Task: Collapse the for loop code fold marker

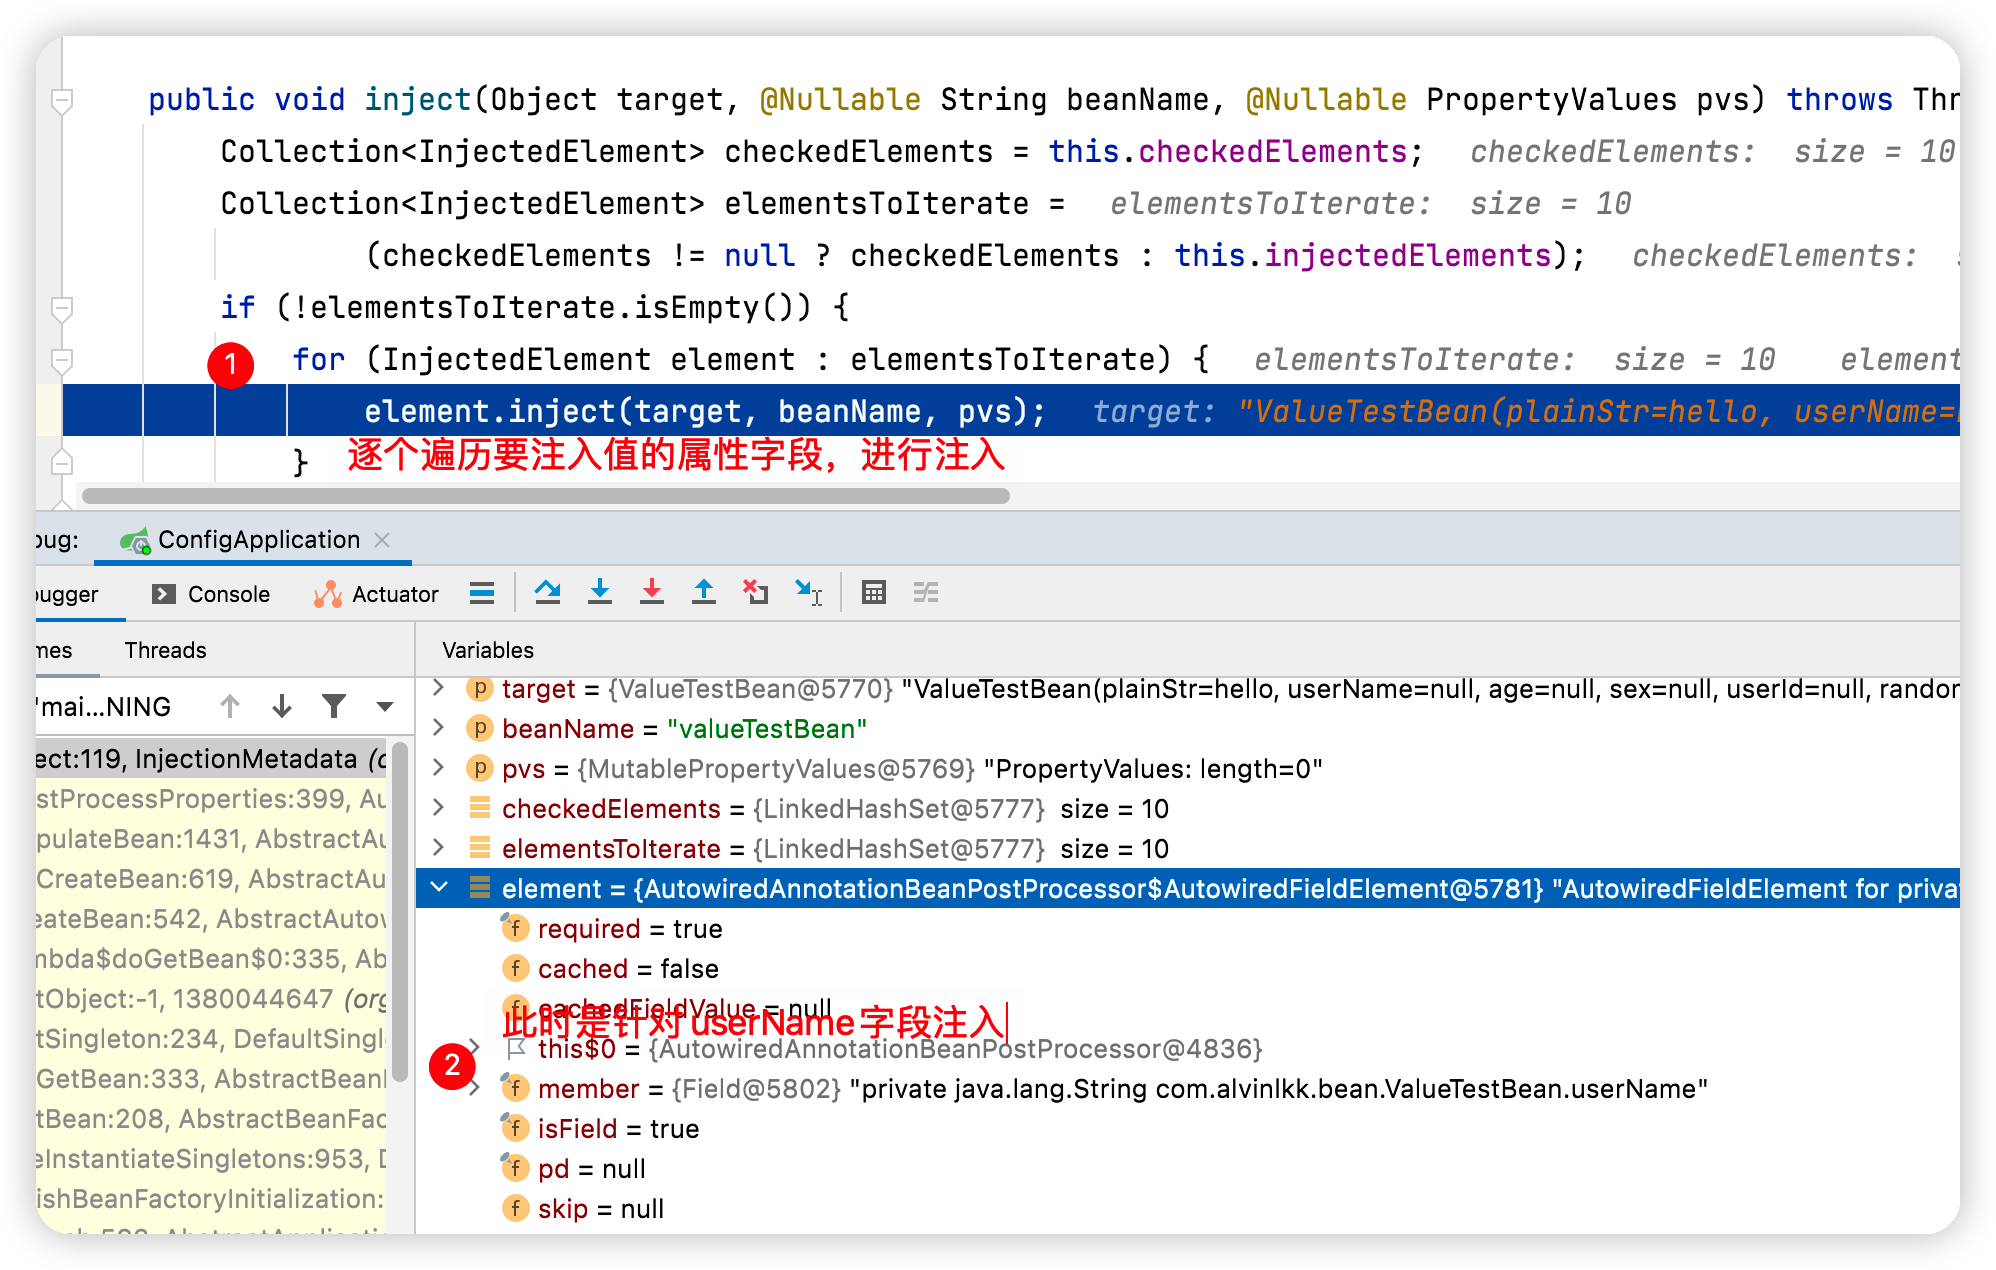Action: (62, 359)
